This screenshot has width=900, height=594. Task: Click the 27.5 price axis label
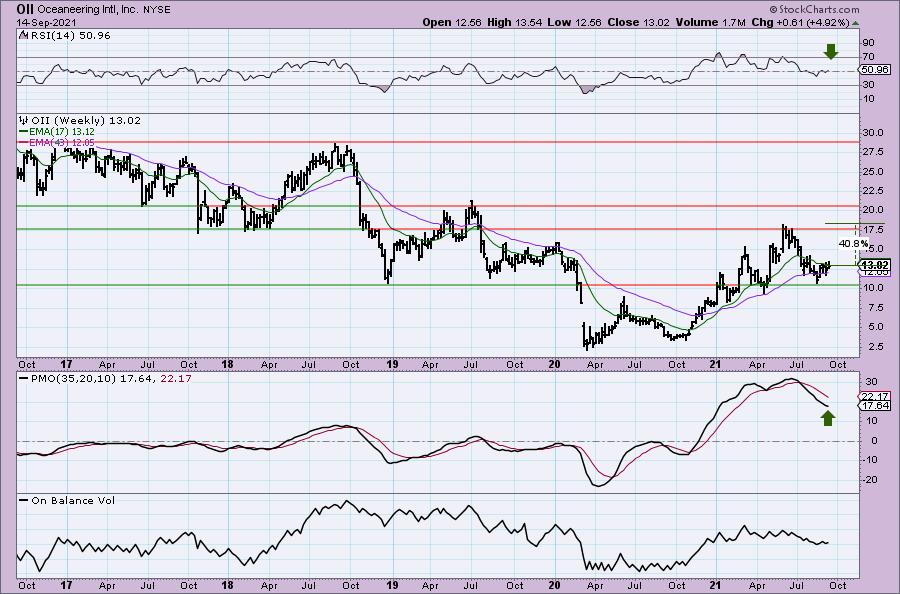[x=874, y=152]
